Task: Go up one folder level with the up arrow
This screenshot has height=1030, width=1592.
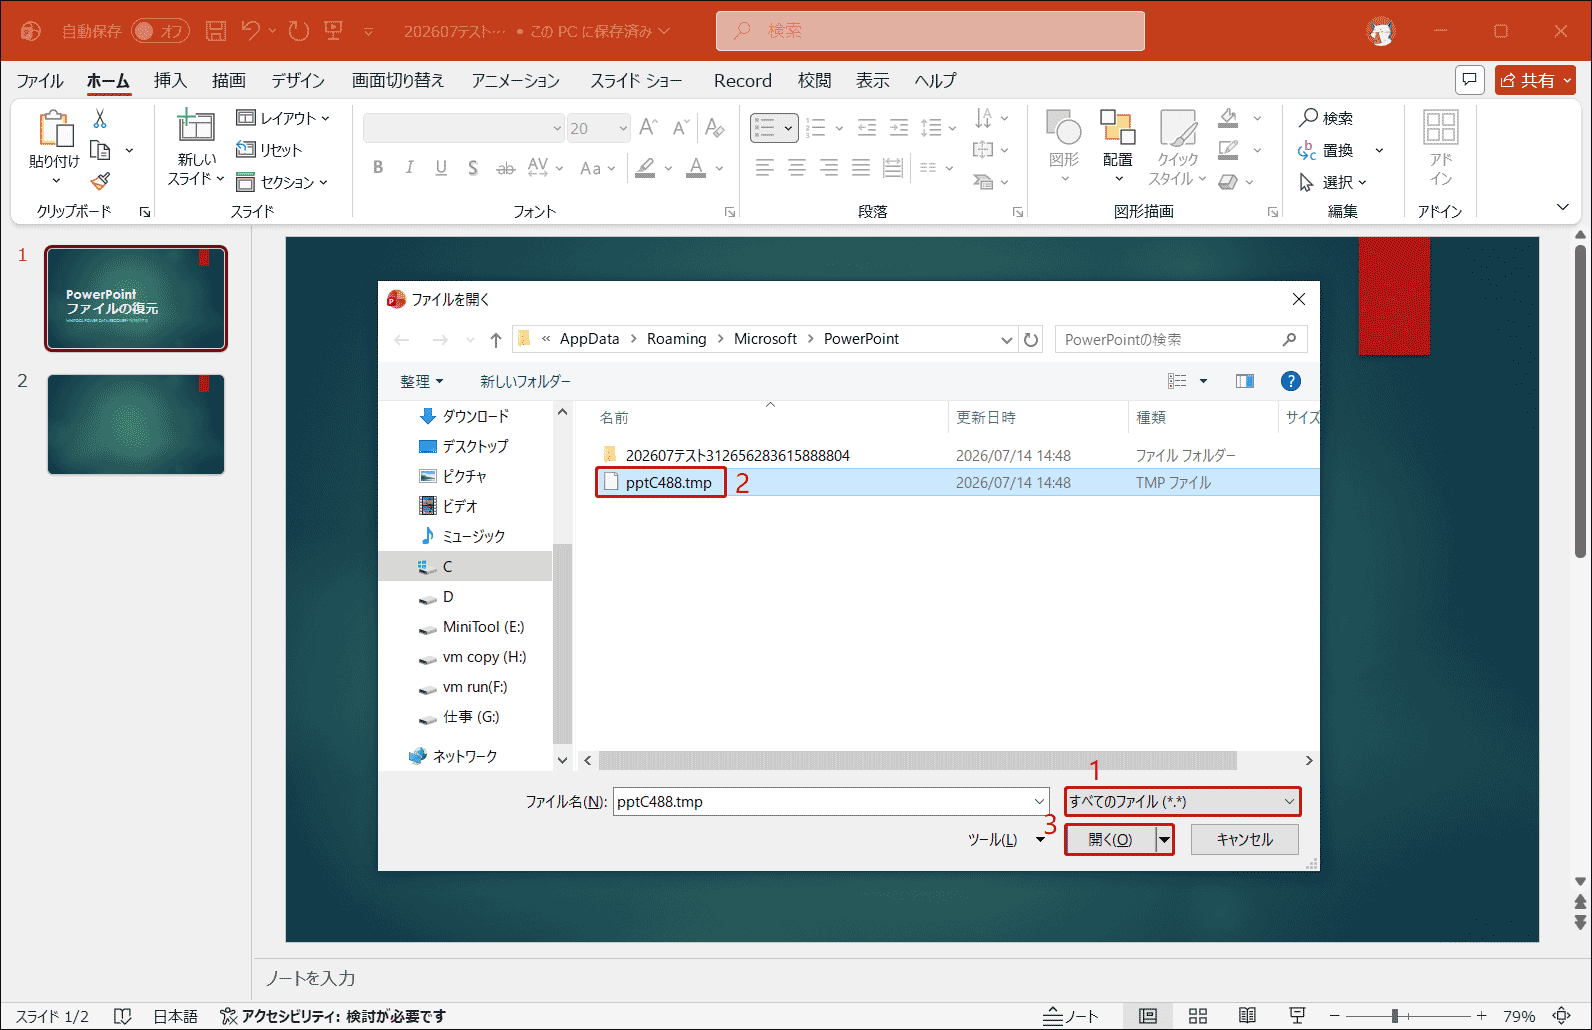Action: pos(496,340)
